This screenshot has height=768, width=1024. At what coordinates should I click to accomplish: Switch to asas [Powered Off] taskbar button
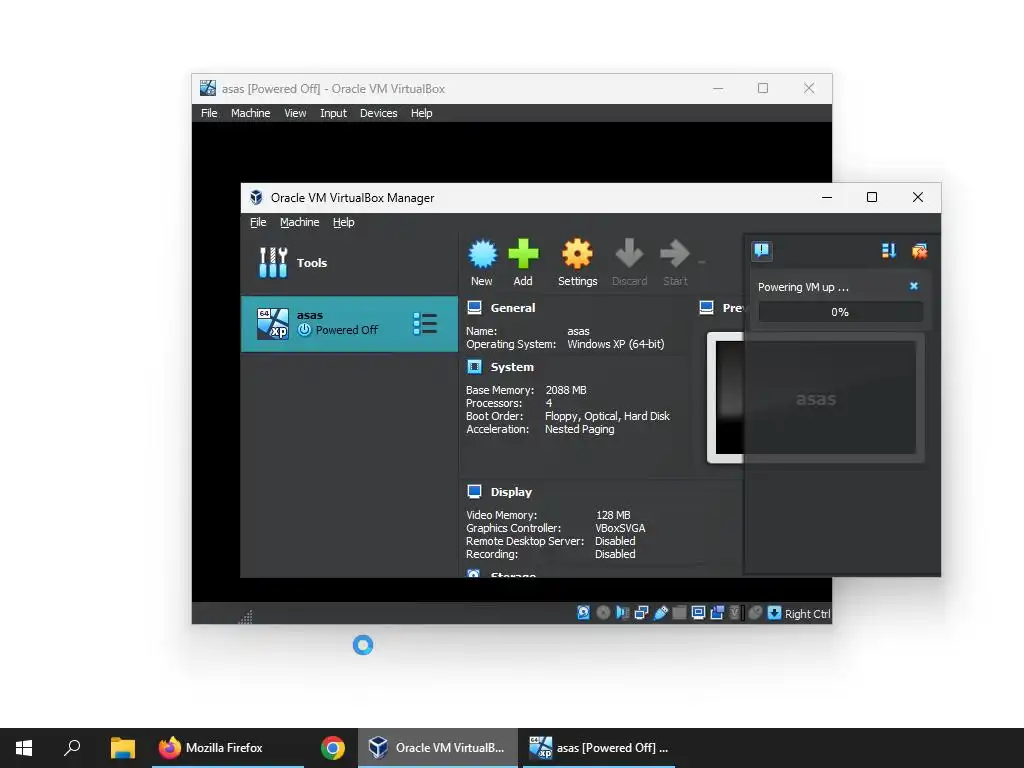599,748
